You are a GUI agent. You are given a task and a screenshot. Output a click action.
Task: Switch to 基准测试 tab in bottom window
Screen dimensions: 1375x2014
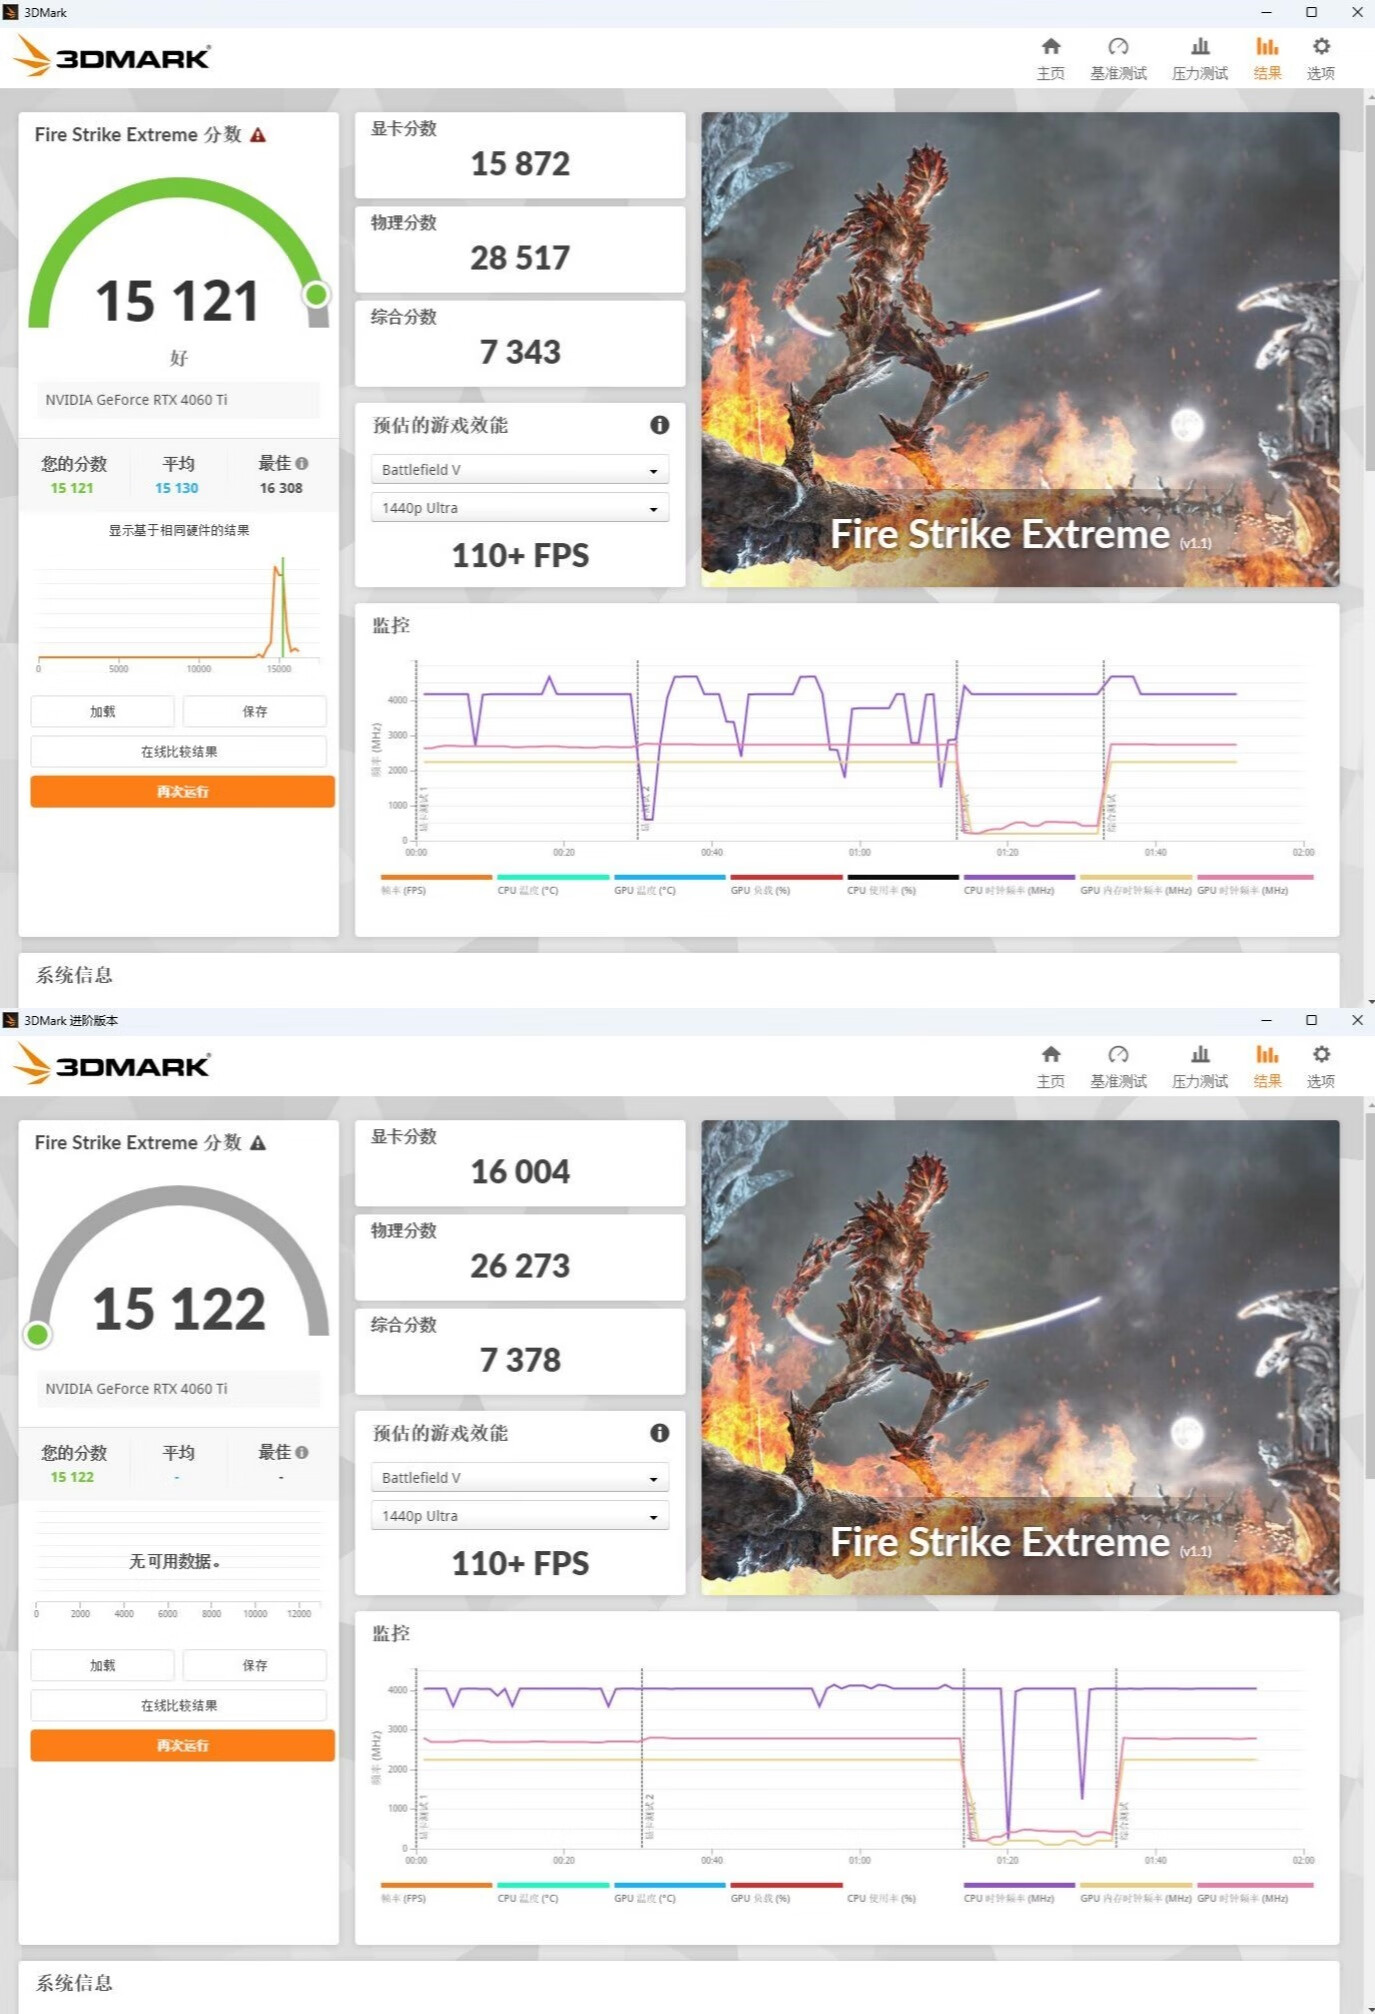1118,1066
